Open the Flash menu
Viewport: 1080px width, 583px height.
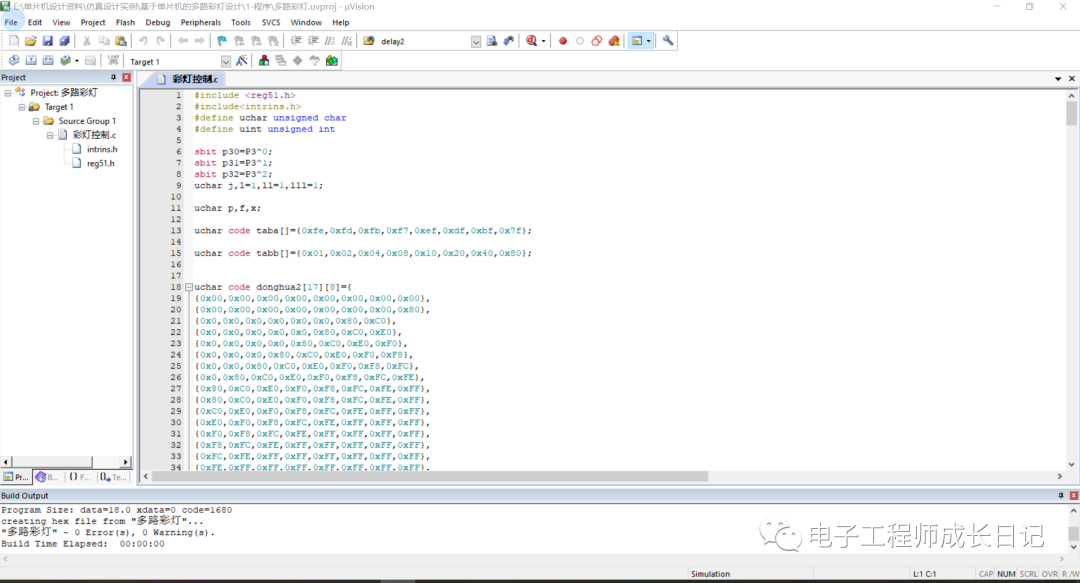[x=125, y=23]
